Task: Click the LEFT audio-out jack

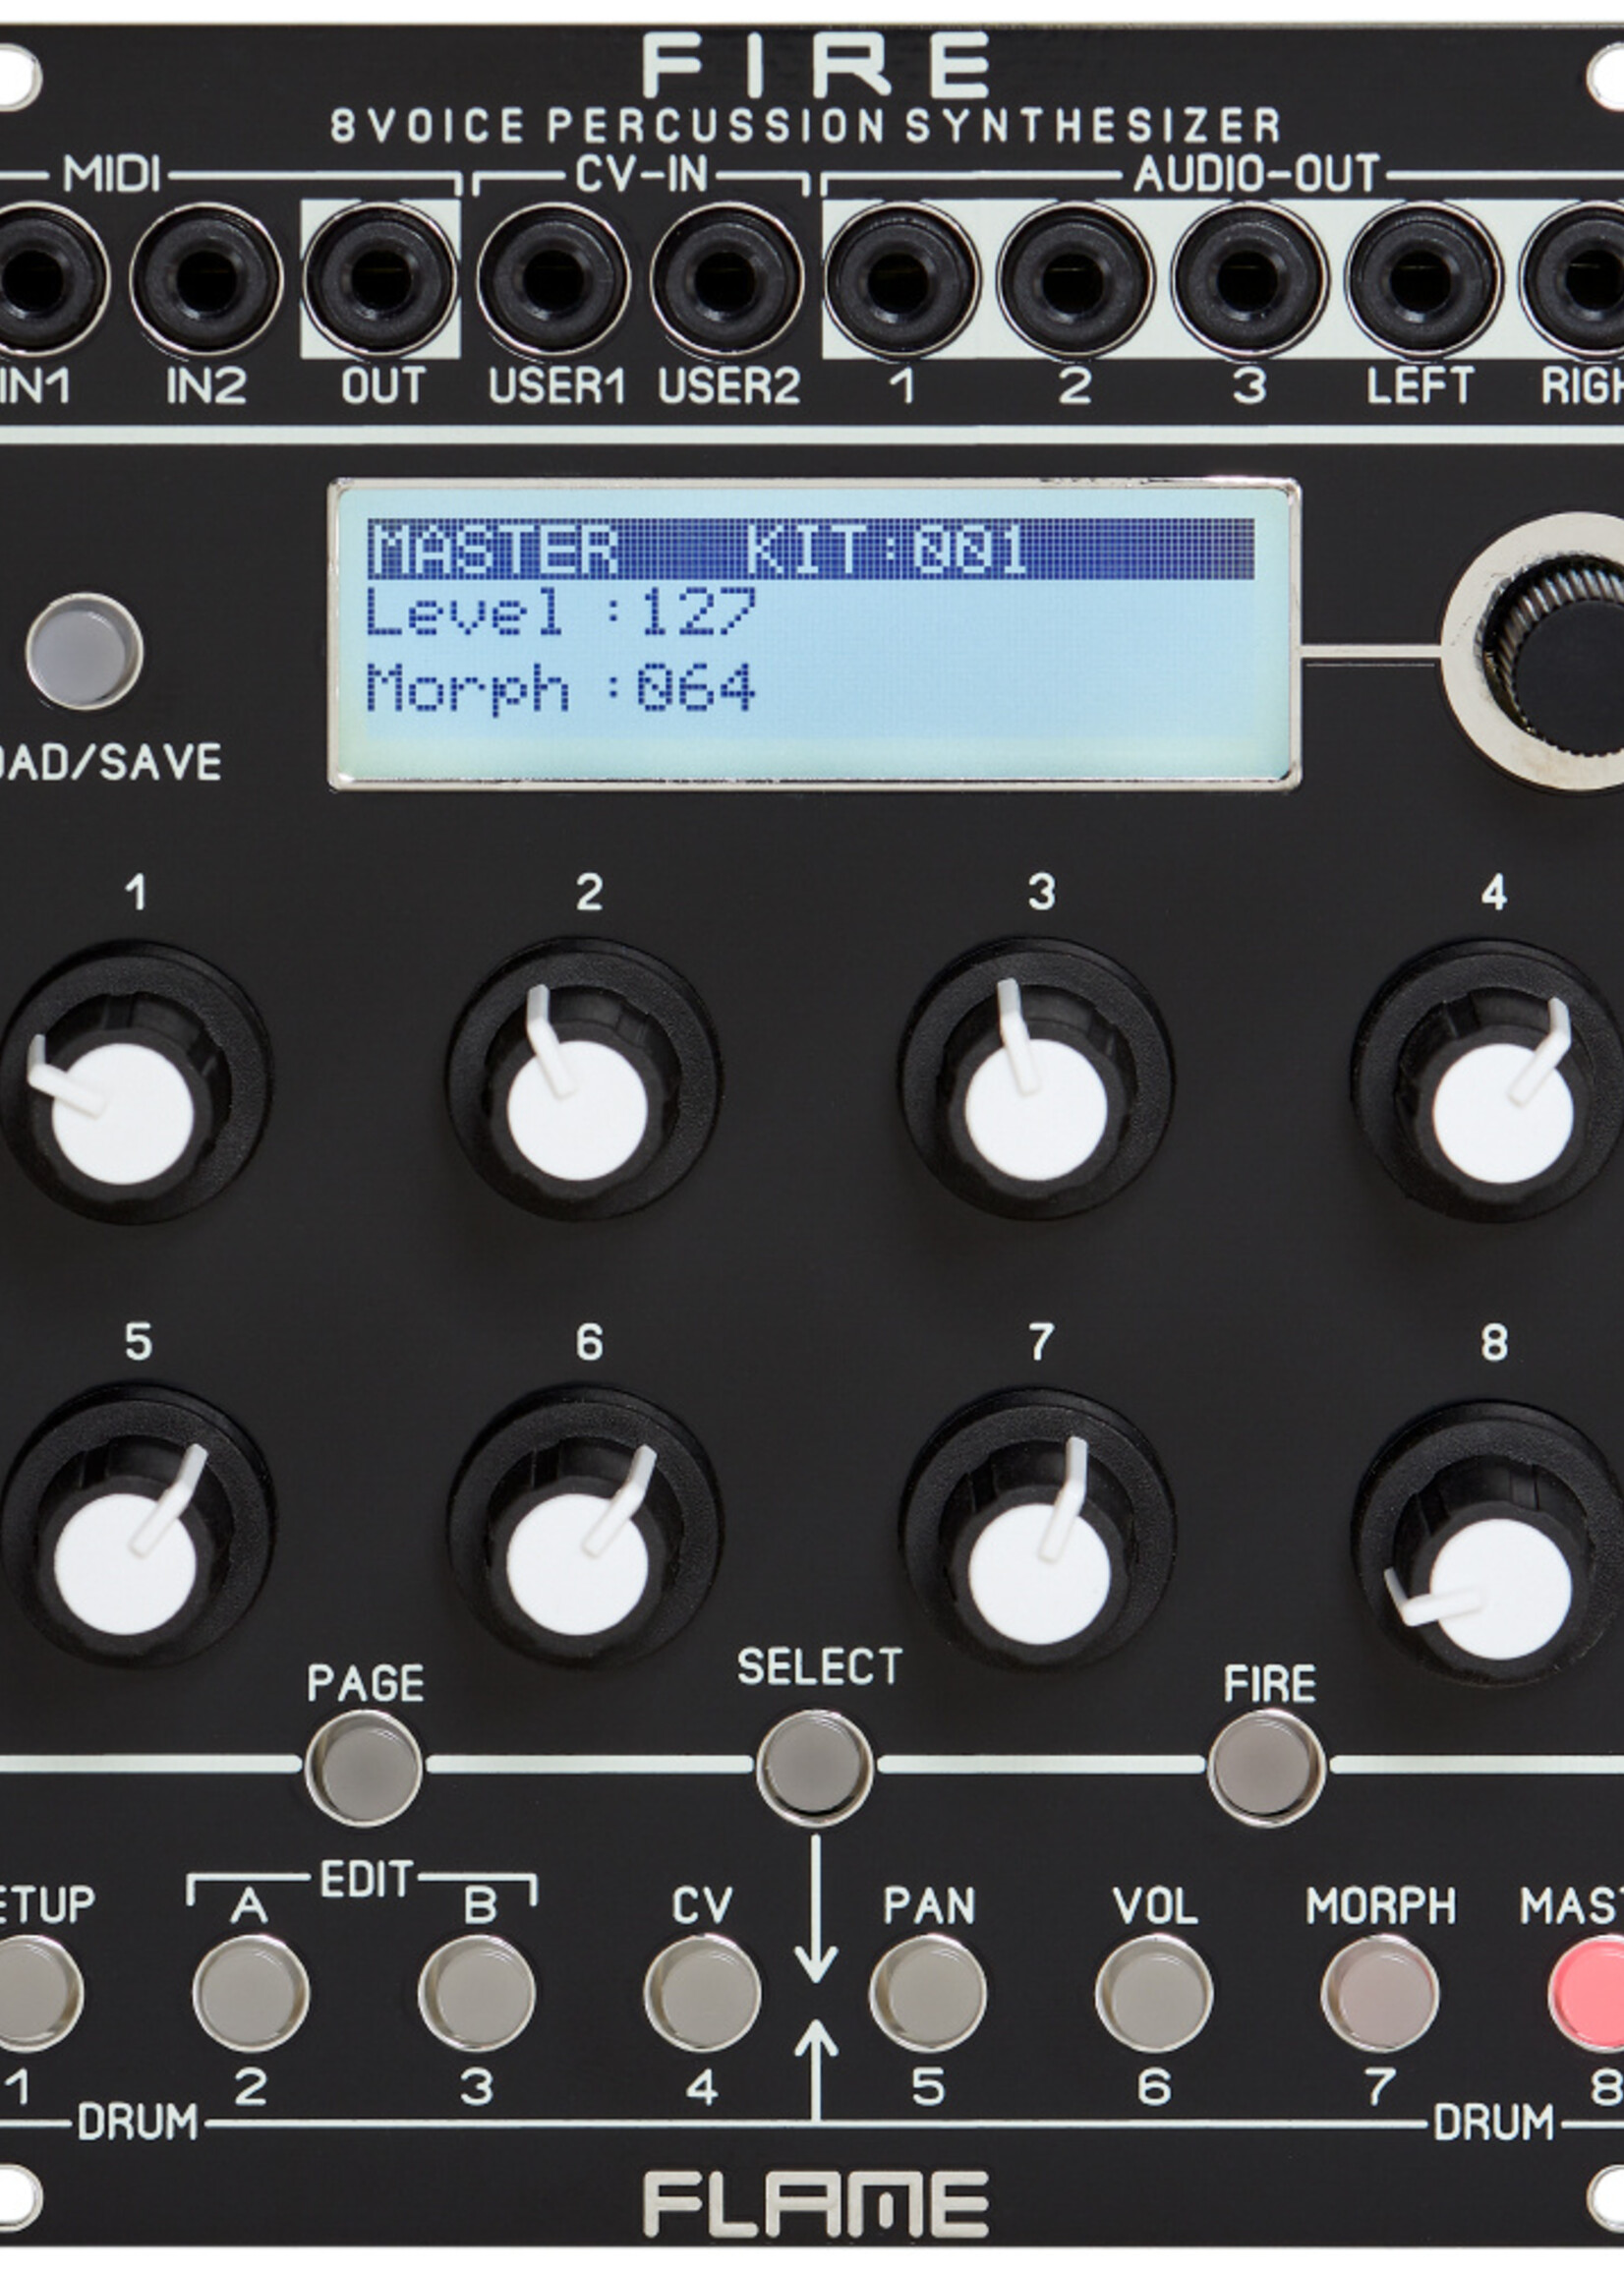Action: [x=1422, y=279]
